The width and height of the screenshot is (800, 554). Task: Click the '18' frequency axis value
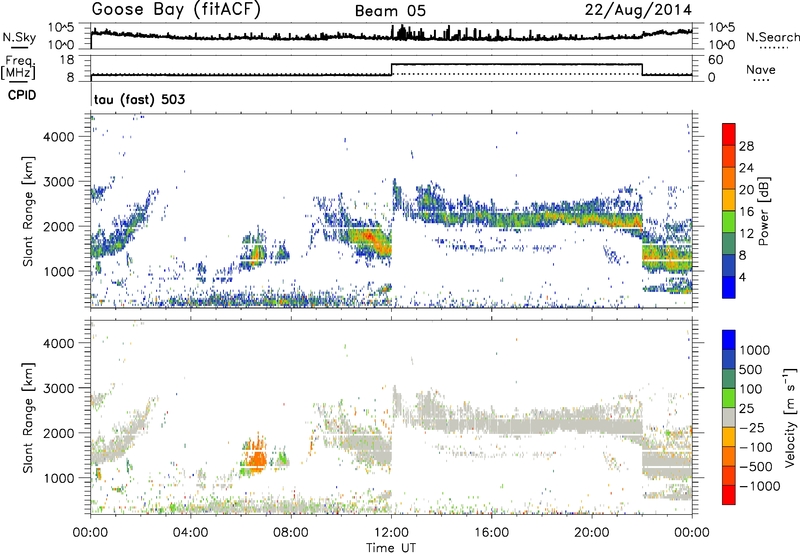coord(67,60)
